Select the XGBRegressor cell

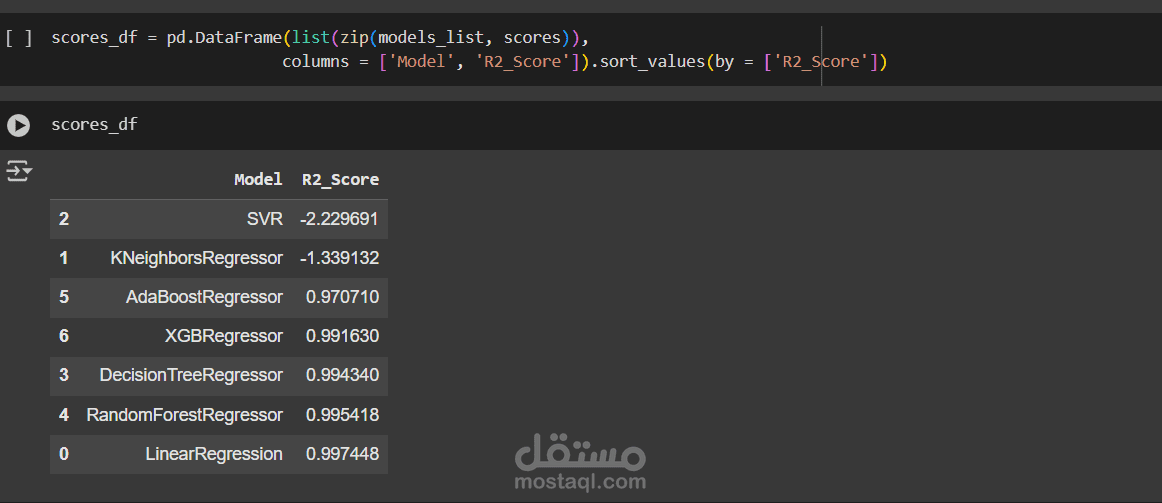coord(223,336)
